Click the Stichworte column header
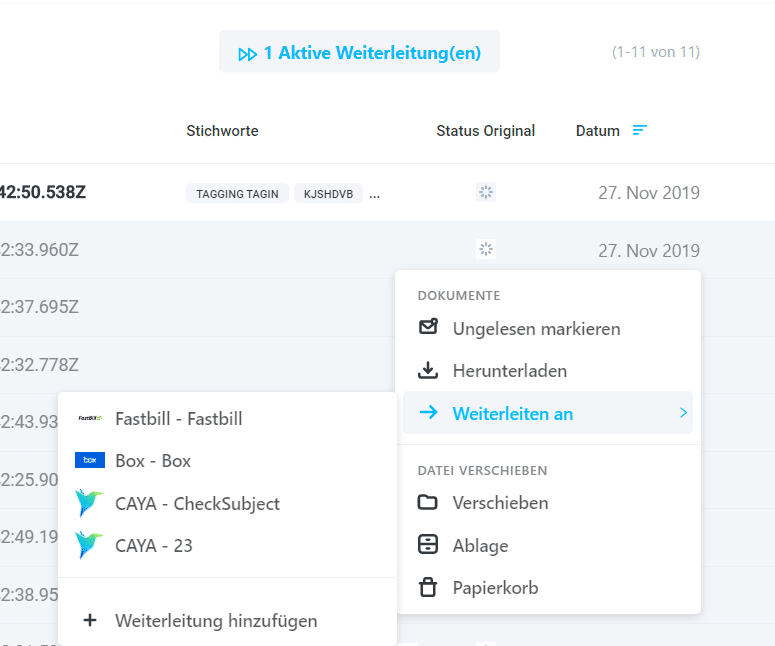The height and width of the screenshot is (646, 775). [222, 130]
